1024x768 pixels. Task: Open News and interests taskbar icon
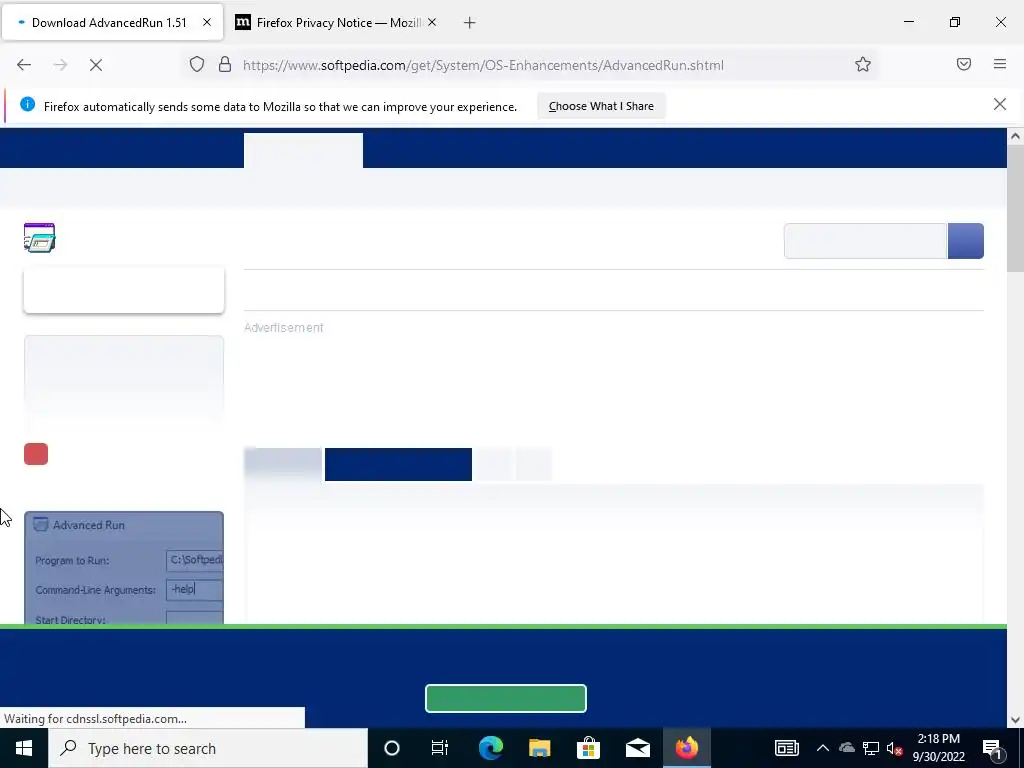786,748
